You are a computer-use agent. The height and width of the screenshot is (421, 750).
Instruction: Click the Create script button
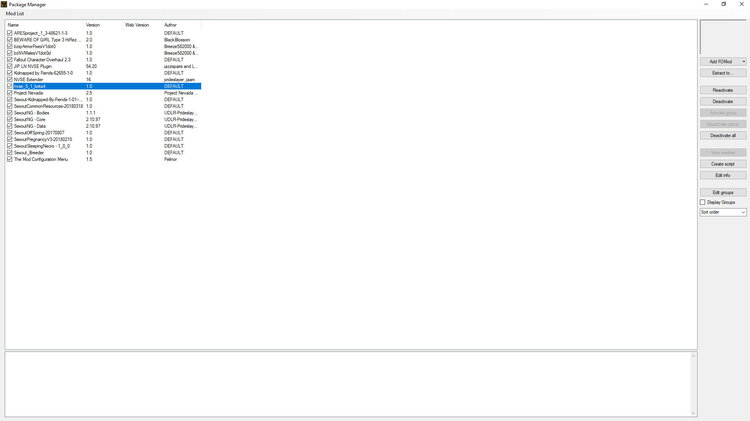tap(723, 164)
